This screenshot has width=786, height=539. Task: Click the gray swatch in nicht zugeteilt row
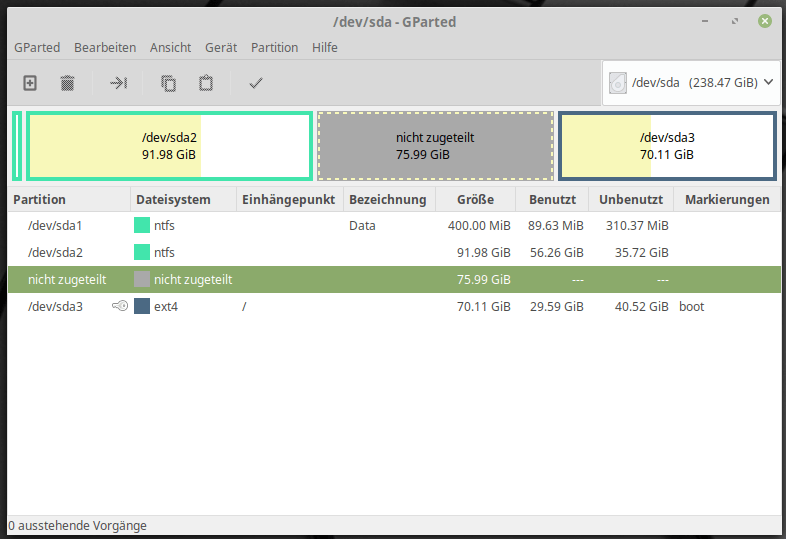click(142, 279)
